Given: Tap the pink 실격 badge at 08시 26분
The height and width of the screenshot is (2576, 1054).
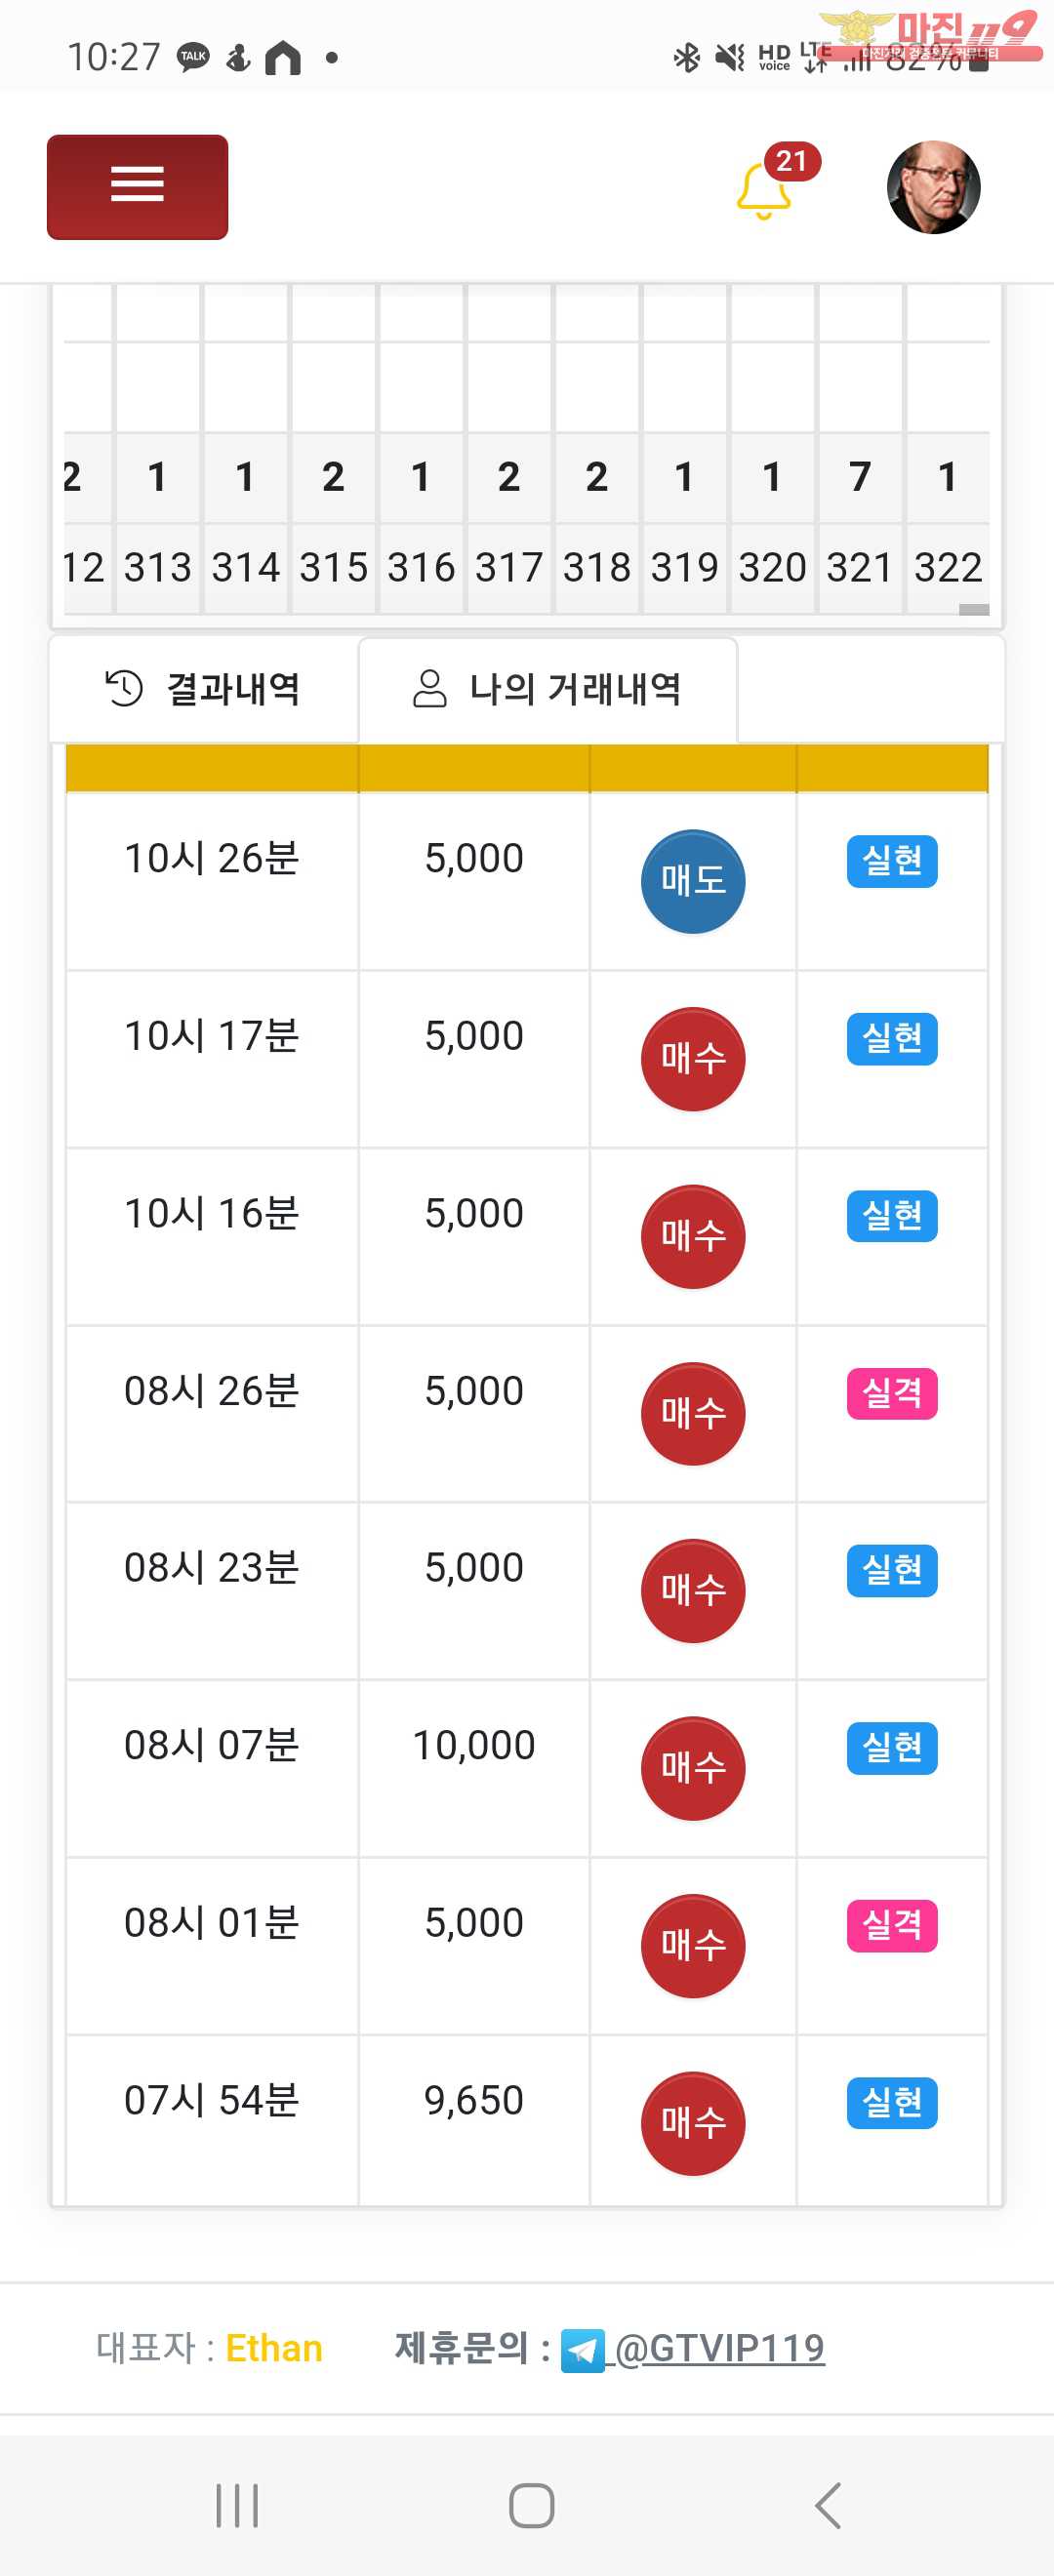Looking at the screenshot, I should [891, 1393].
